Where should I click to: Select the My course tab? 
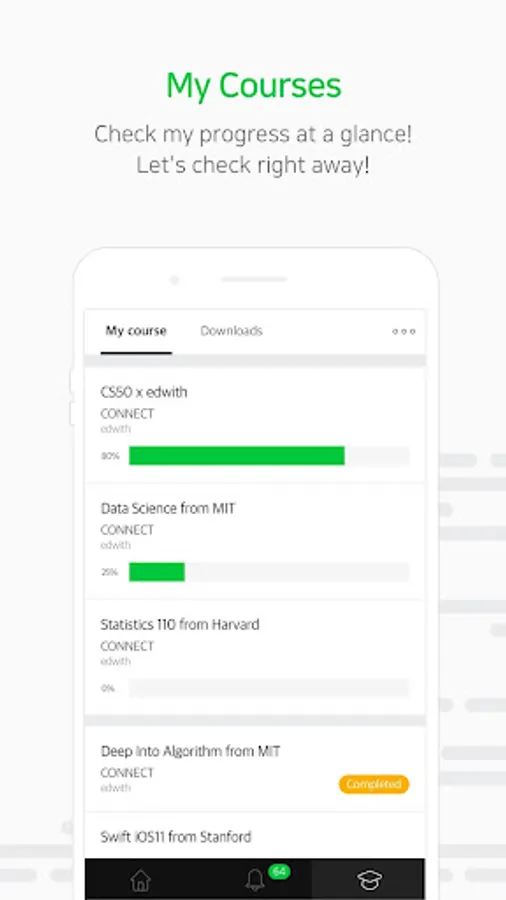tap(136, 331)
